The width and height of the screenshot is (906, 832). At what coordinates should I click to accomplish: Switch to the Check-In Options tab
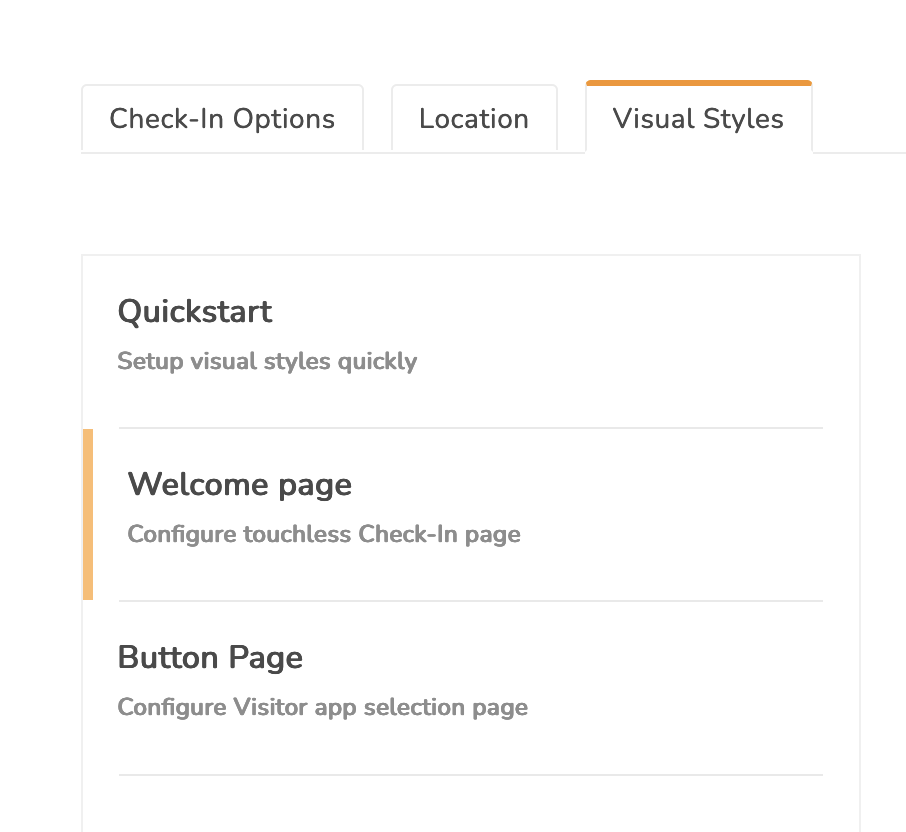coord(222,118)
